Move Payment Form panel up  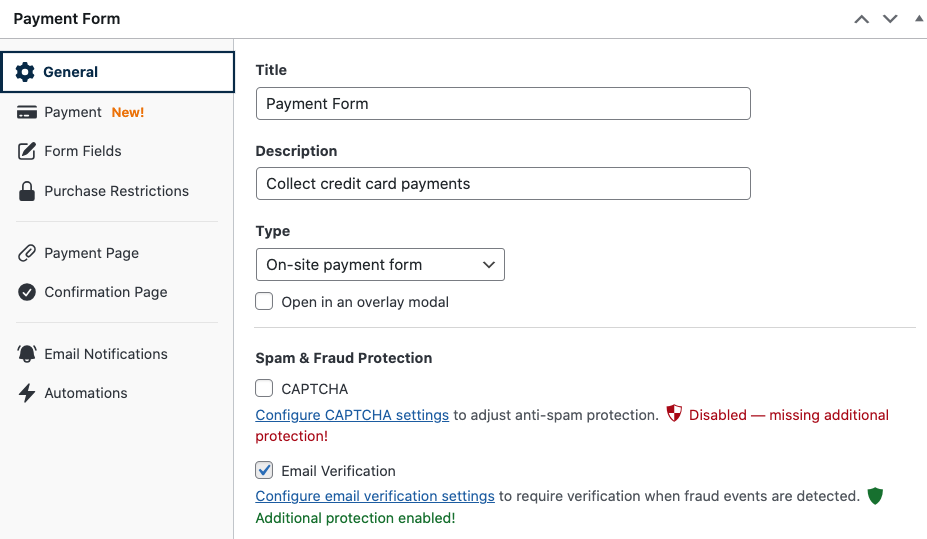(861, 19)
